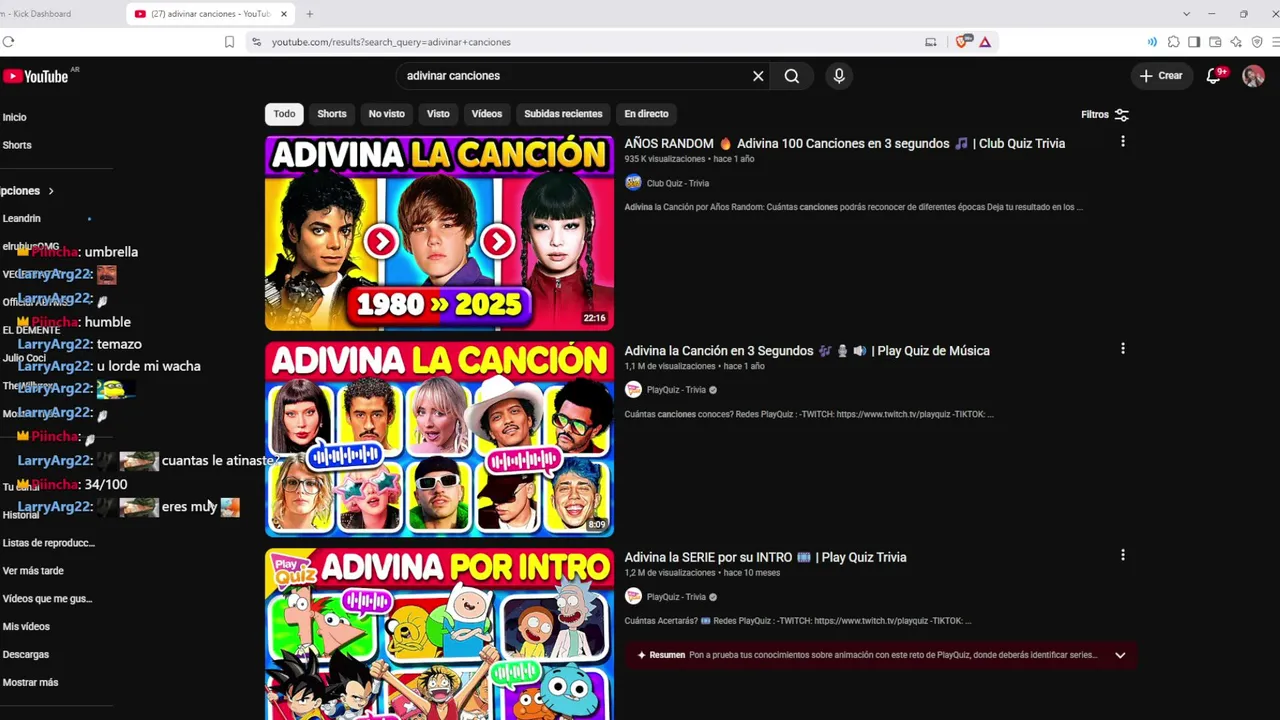This screenshot has height=720, width=1280.
Task: View site information icon in address bar
Action: [256, 42]
